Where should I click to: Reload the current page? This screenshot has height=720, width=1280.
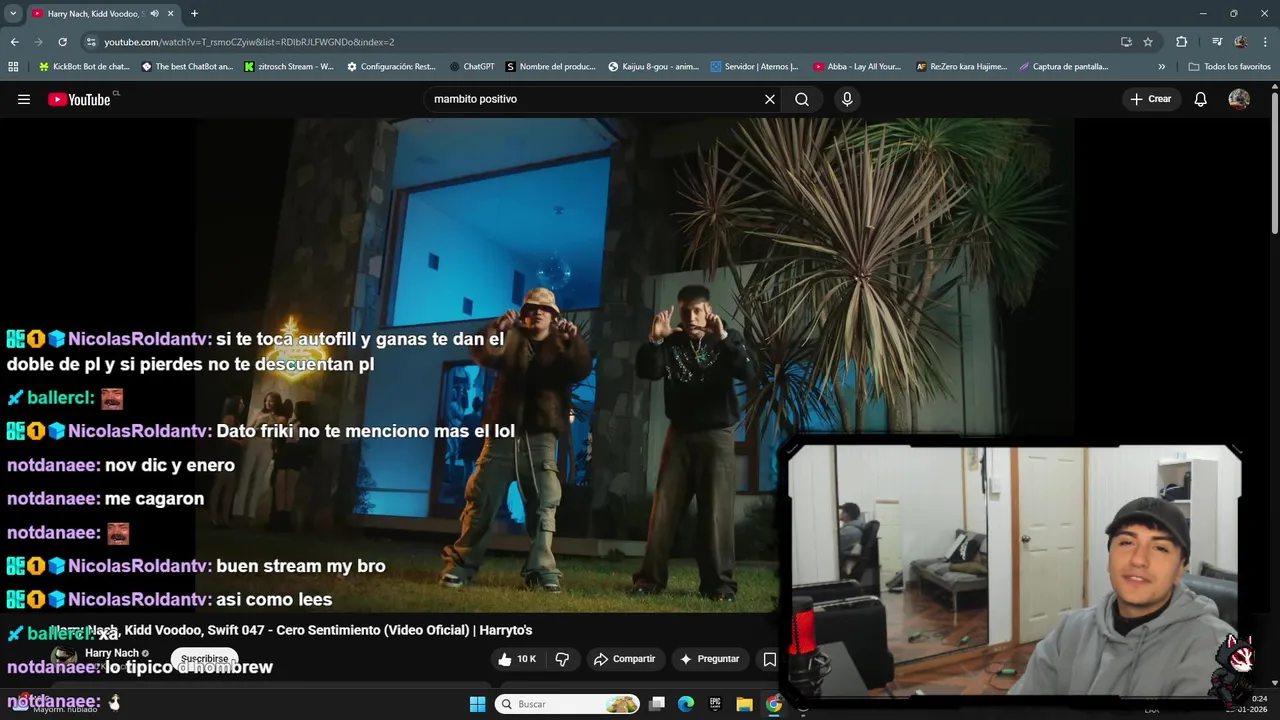tap(62, 42)
